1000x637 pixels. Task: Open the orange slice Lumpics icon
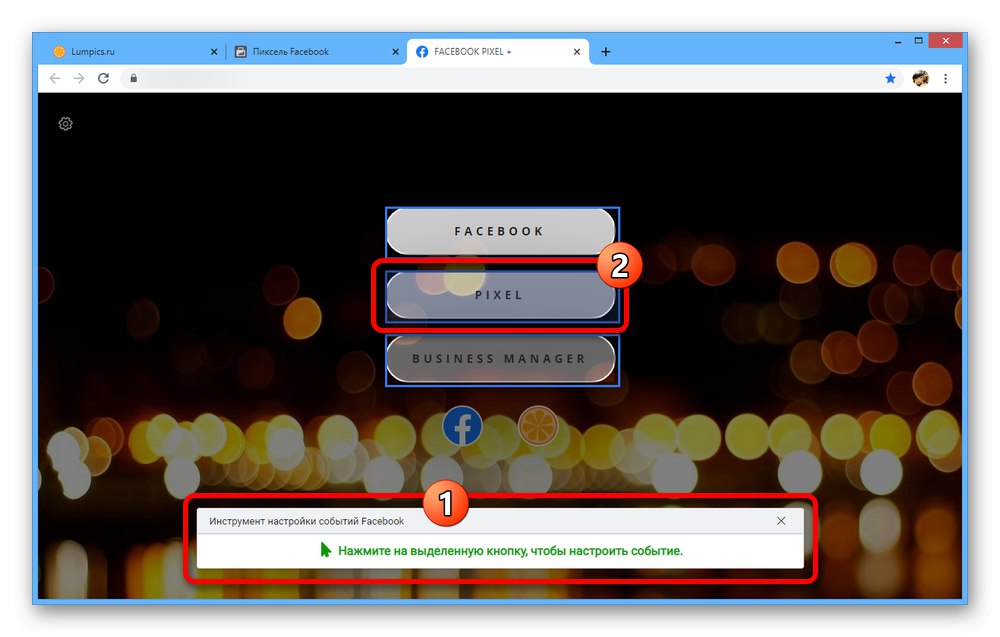(538, 426)
